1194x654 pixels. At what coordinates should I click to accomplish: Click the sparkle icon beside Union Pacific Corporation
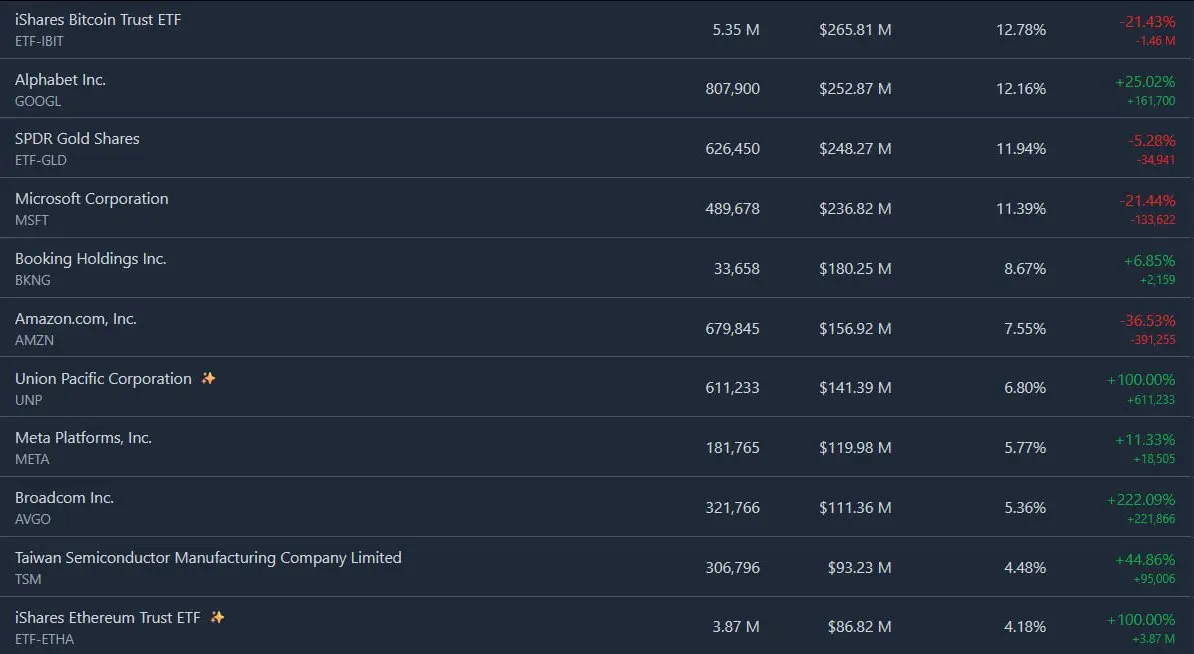pos(208,378)
